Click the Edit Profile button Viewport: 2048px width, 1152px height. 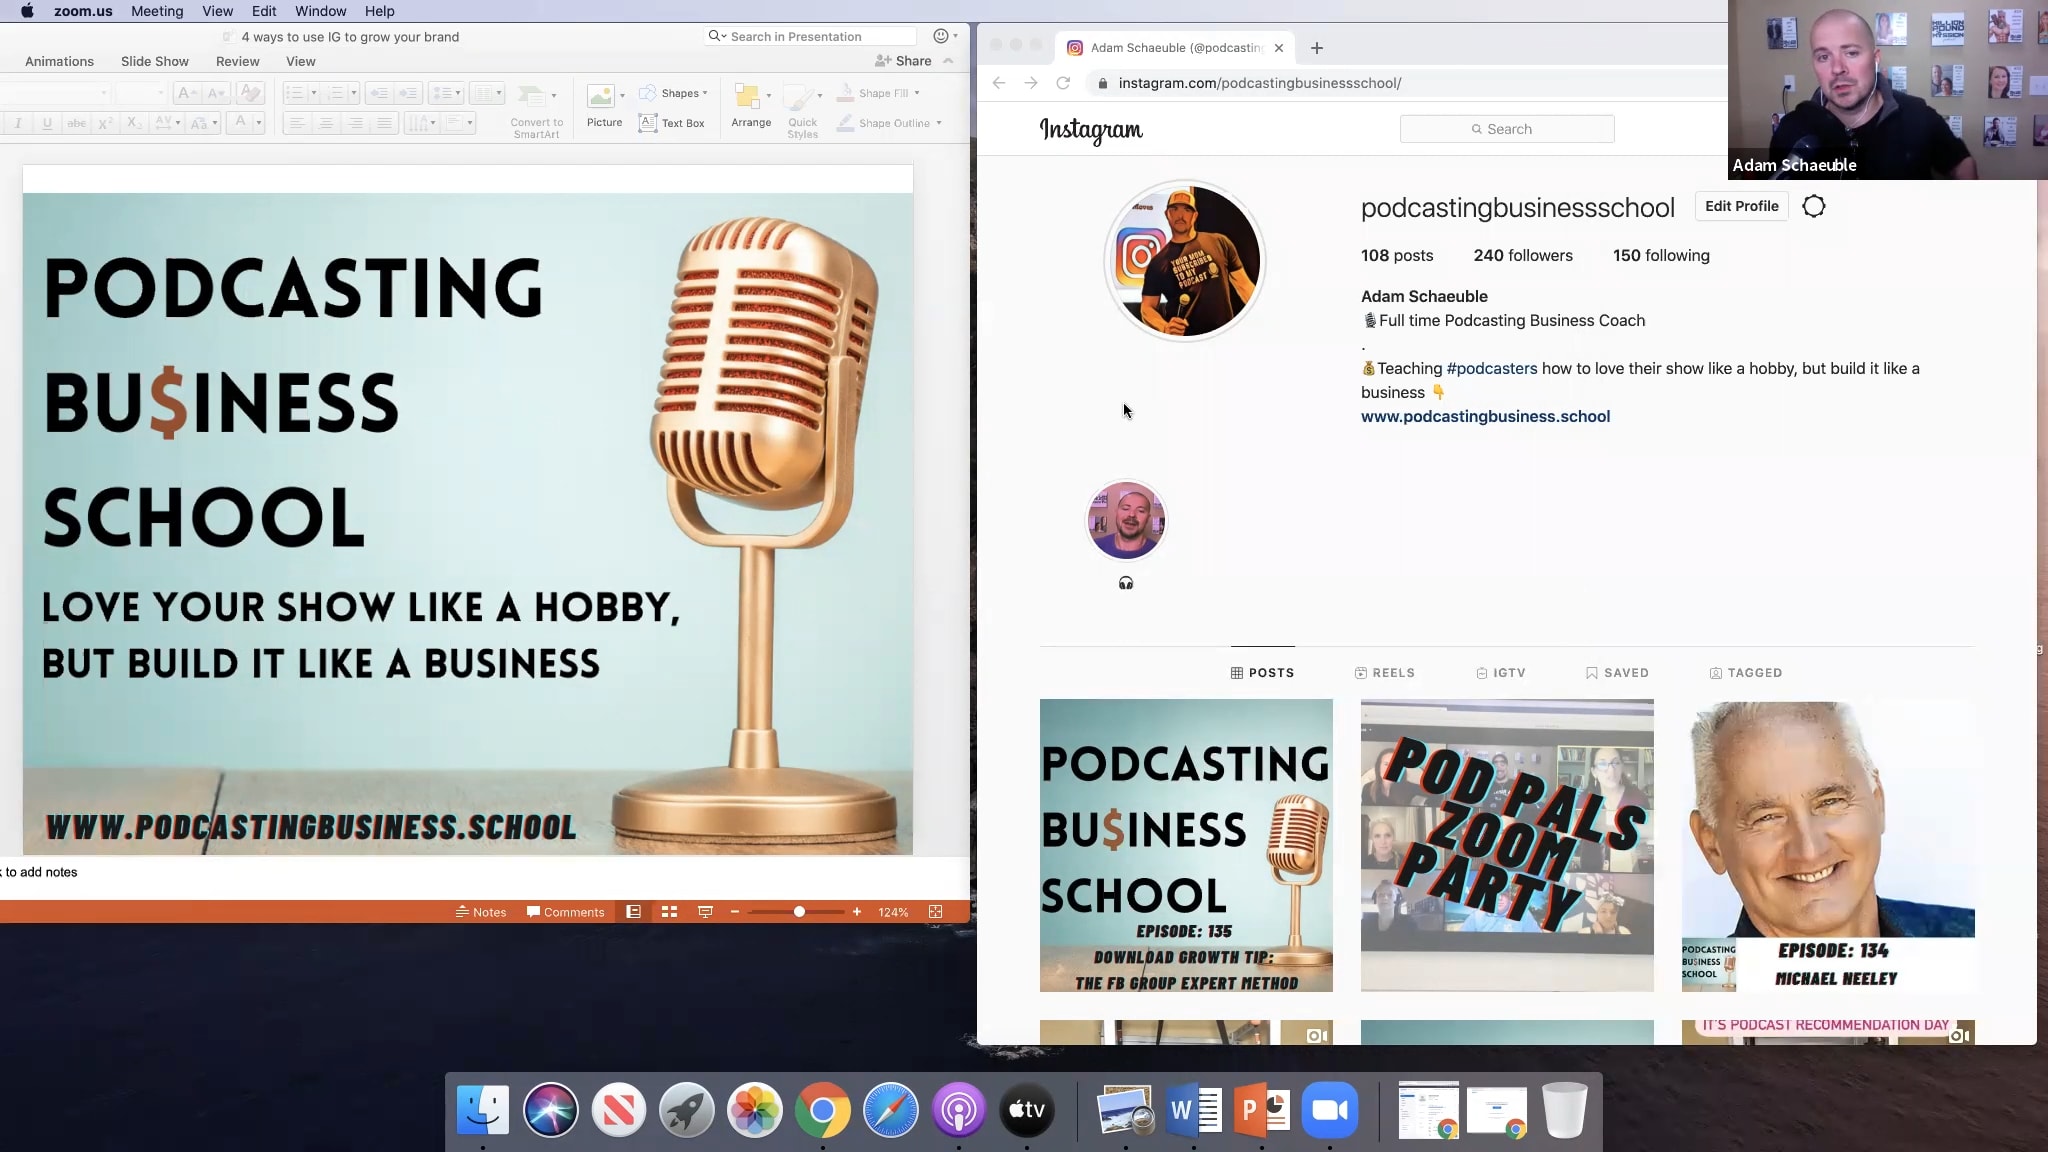pyautogui.click(x=1740, y=206)
